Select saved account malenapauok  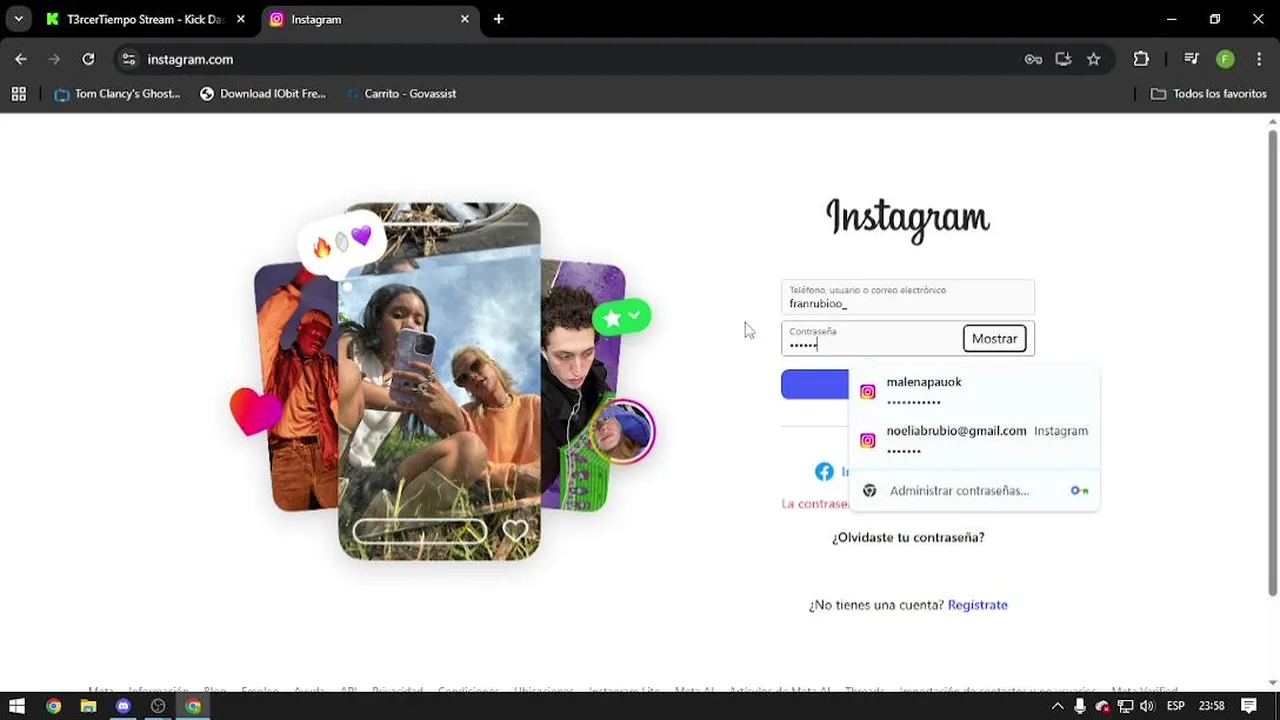tap(974, 391)
